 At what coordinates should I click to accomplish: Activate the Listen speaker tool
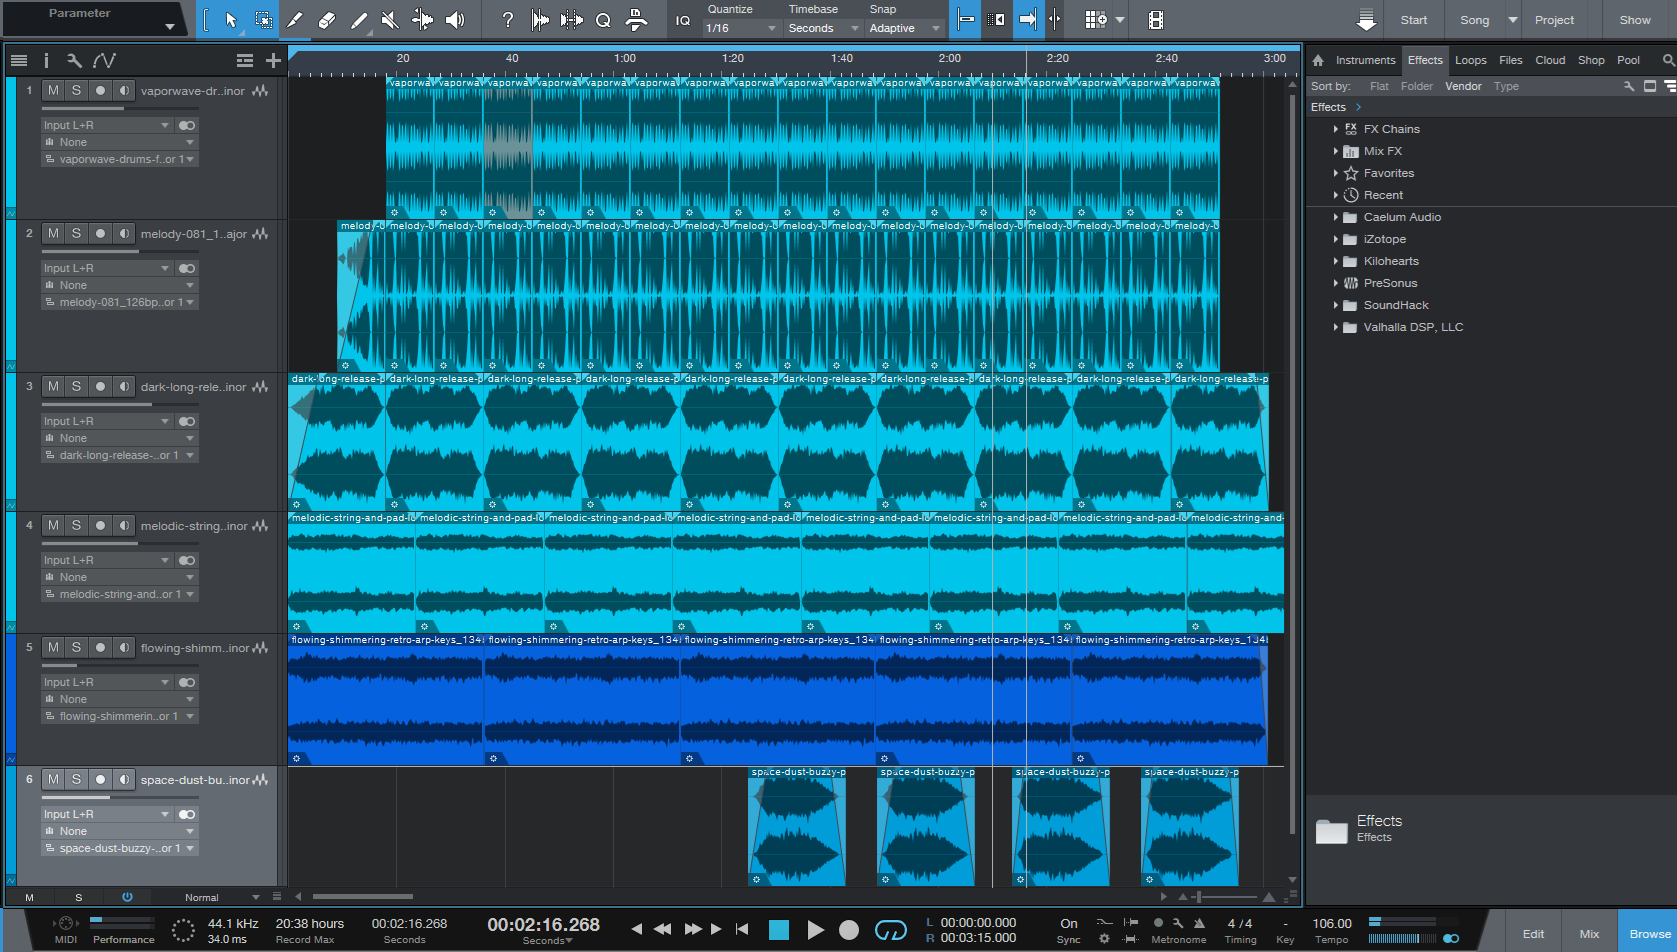(x=454, y=20)
